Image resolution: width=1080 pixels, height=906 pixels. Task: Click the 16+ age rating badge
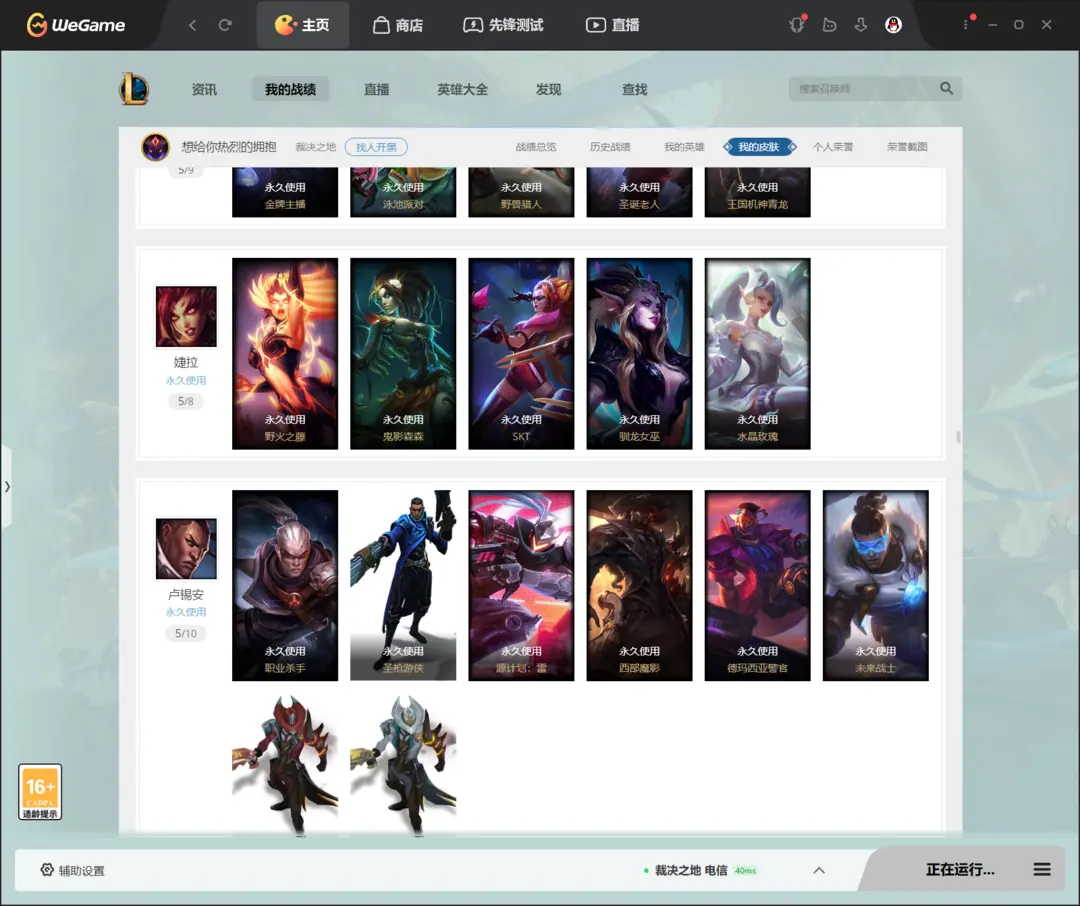coord(40,792)
